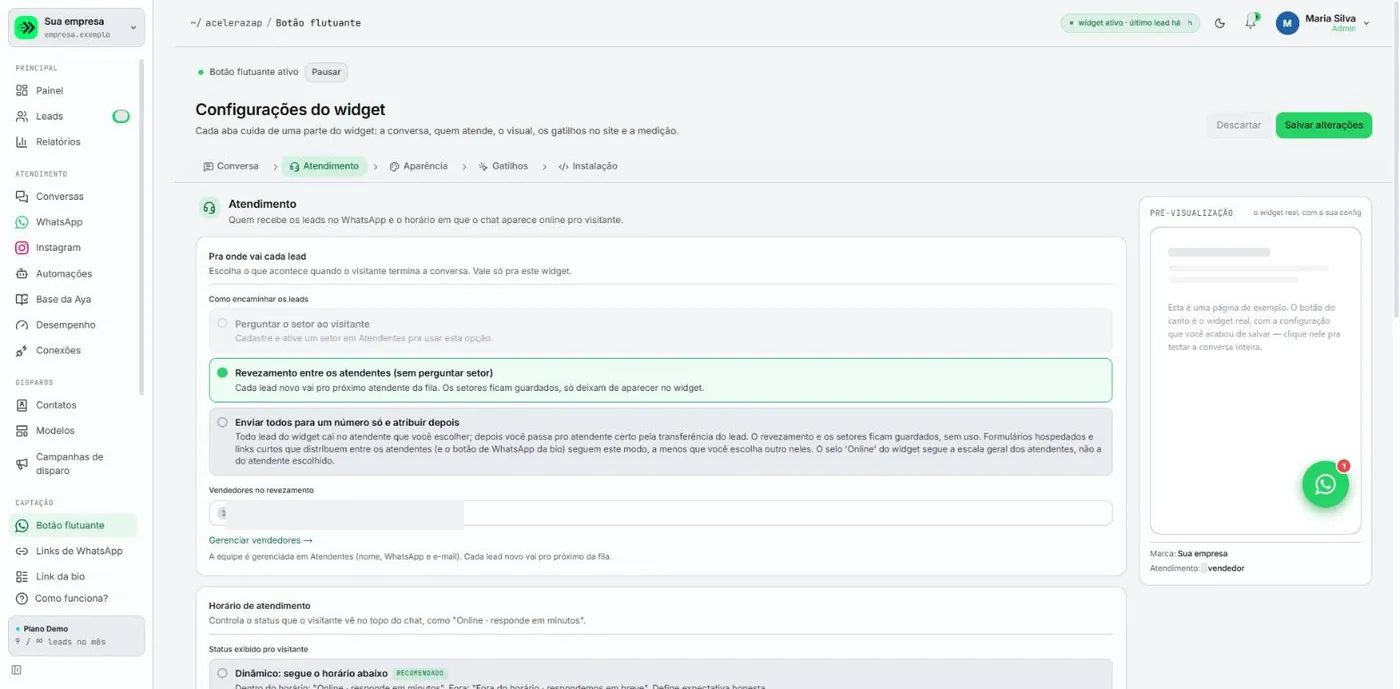This screenshot has height=689, width=1400.
Task: Select Enviar todos para um número só
Action: coord(660,441)
